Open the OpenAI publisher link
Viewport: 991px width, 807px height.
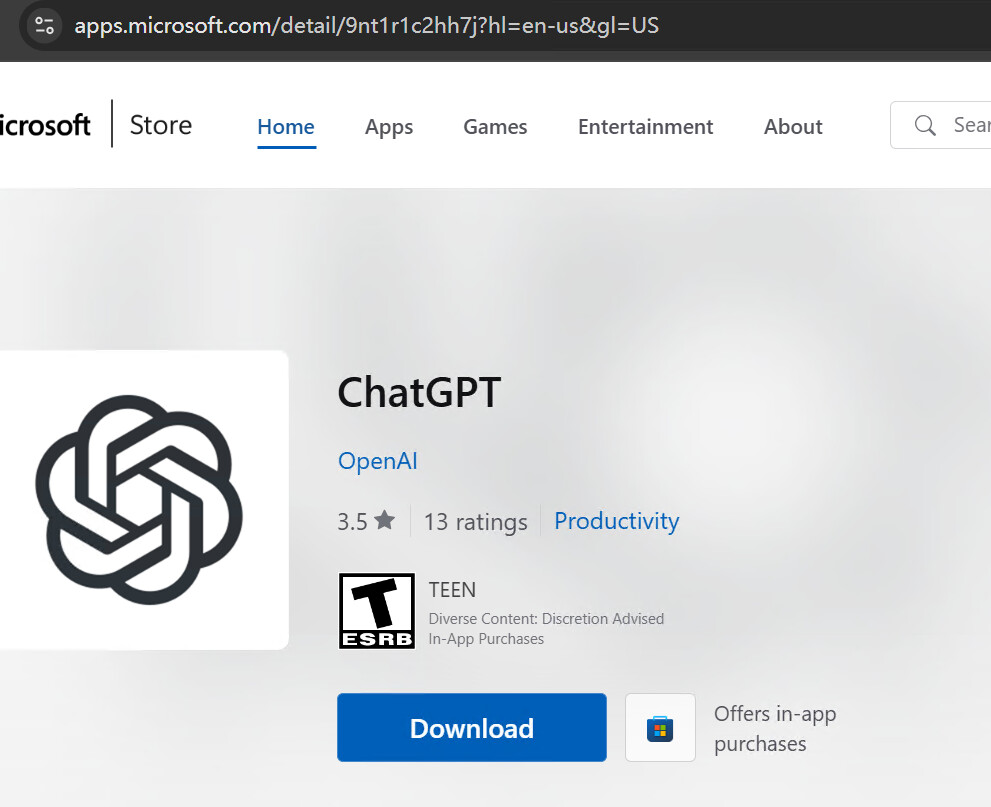377,461
